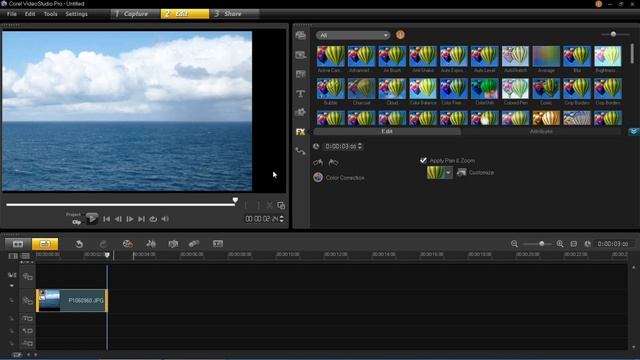Select the P1060960.JPG clip on timeline

pyautogui.click(x=72, y=300)
